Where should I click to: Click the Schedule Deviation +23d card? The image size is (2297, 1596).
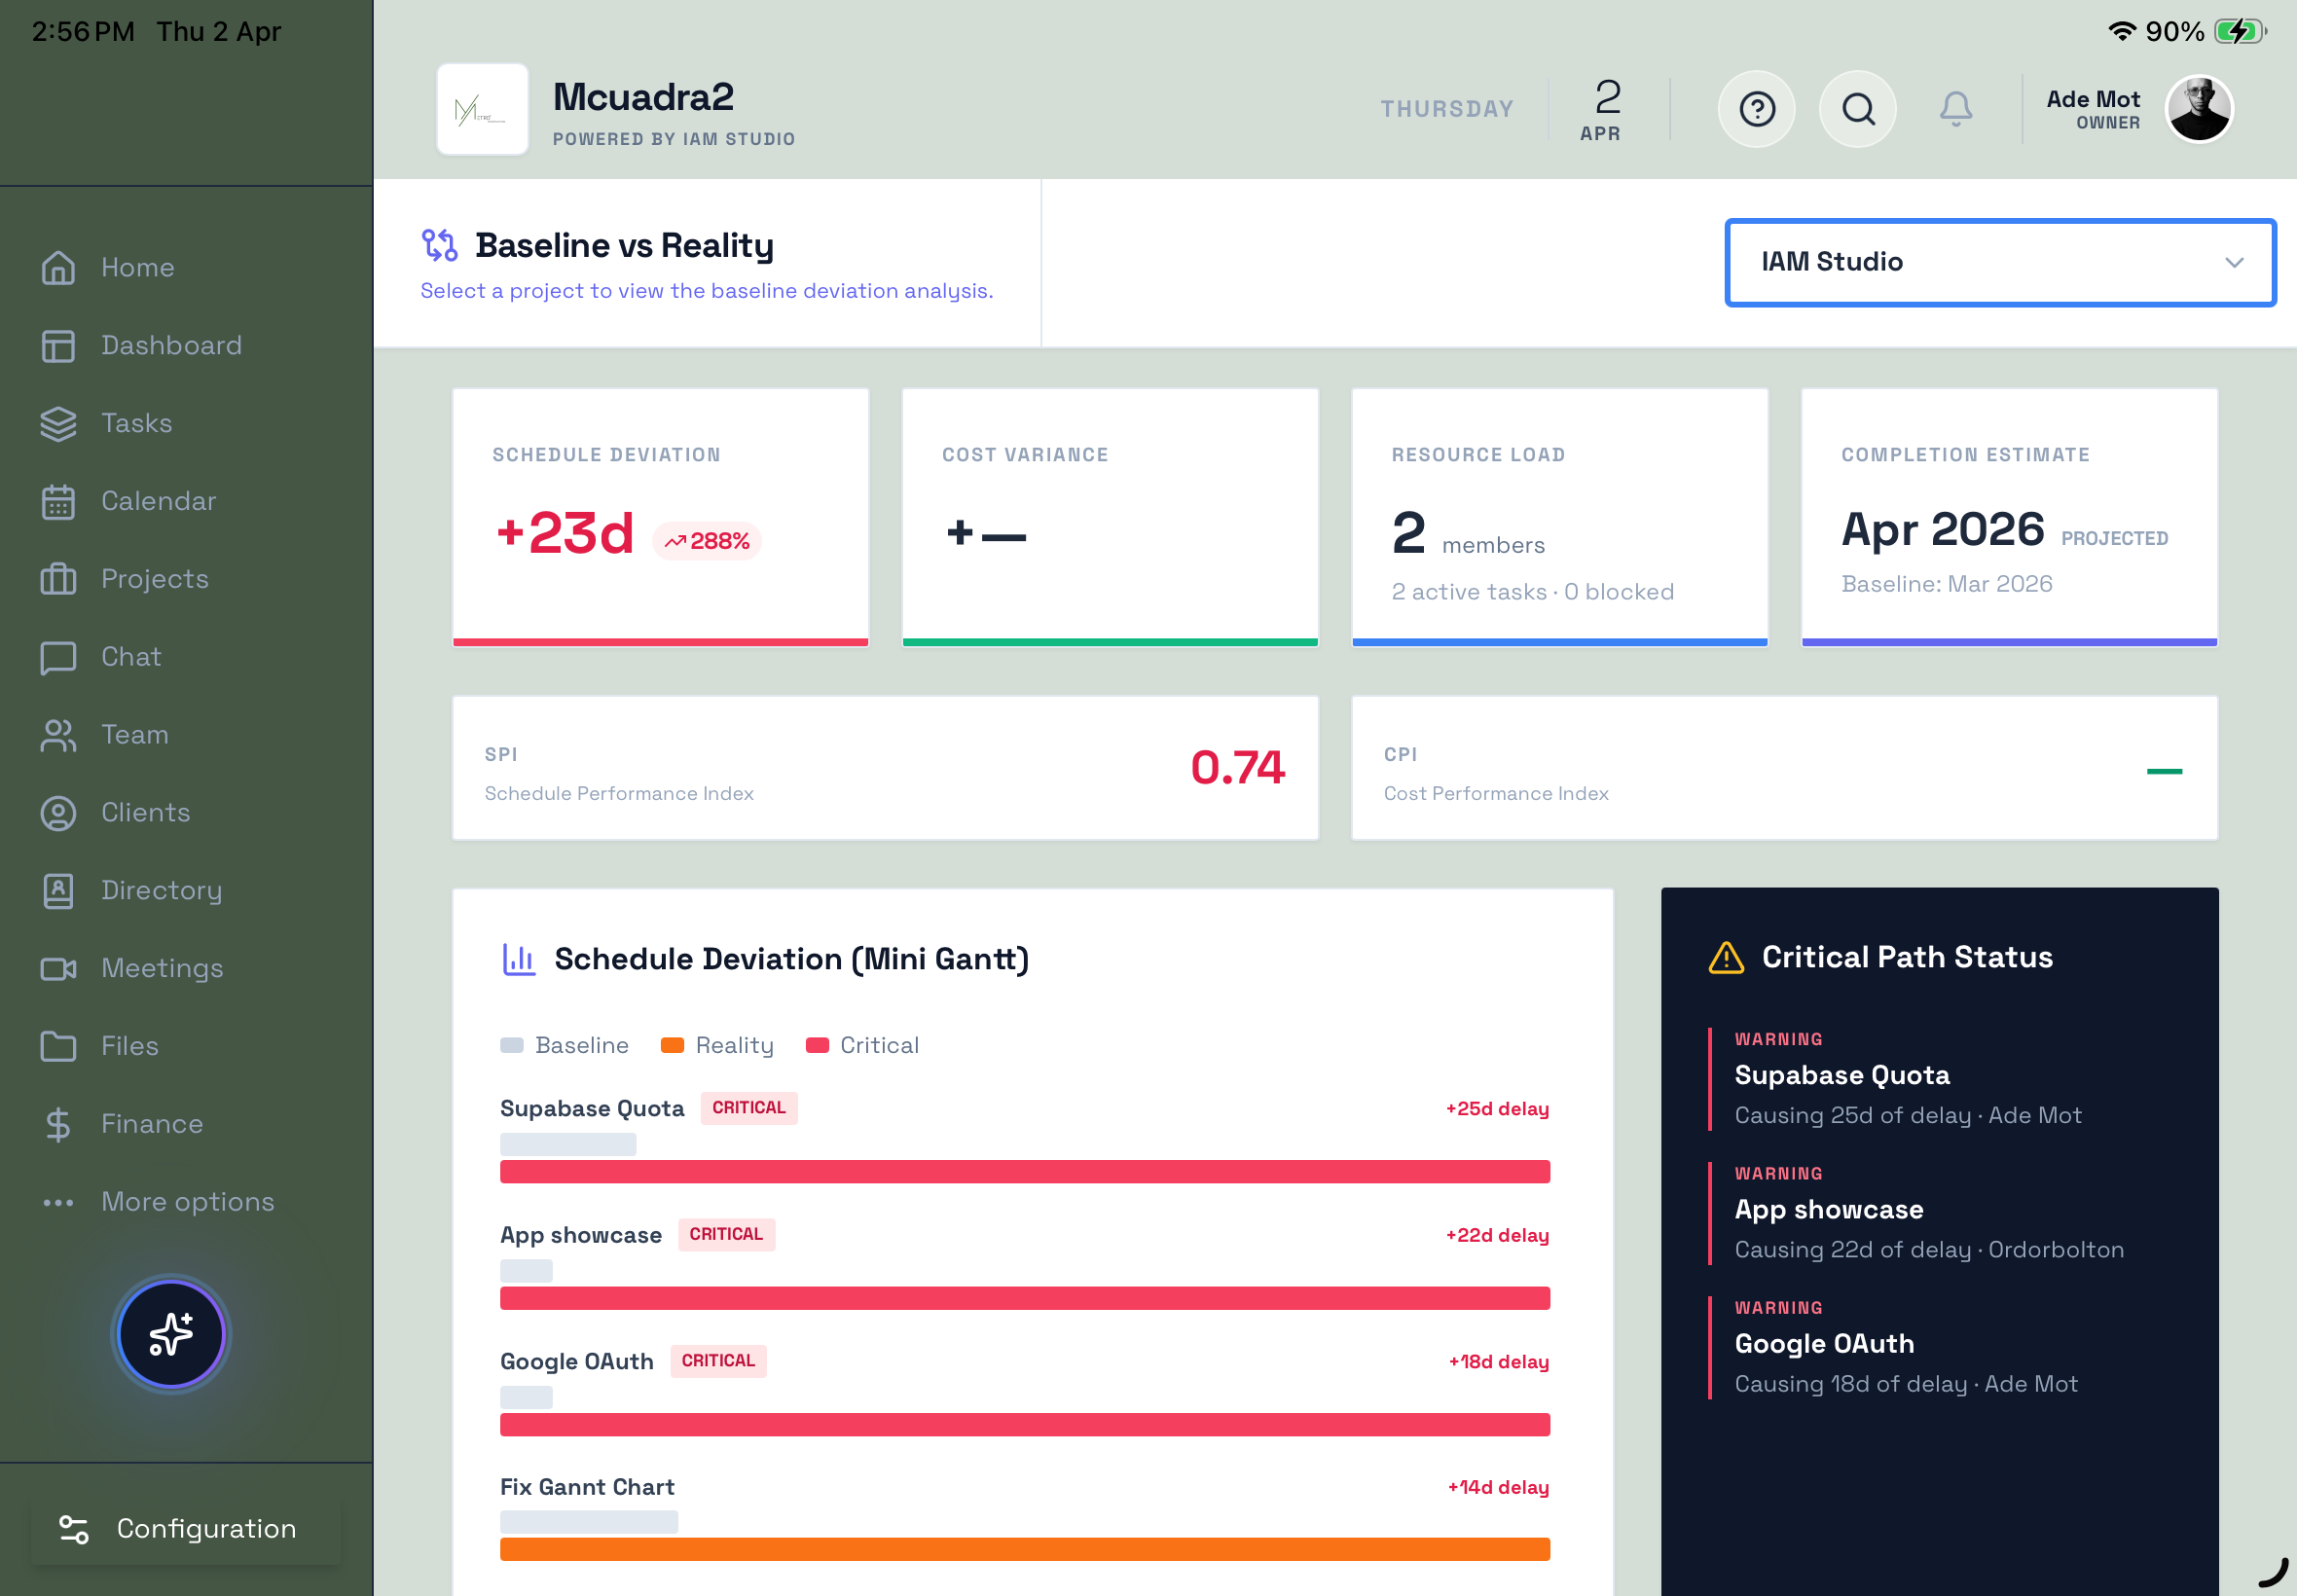pyautogui.click(x=660, y=517)
